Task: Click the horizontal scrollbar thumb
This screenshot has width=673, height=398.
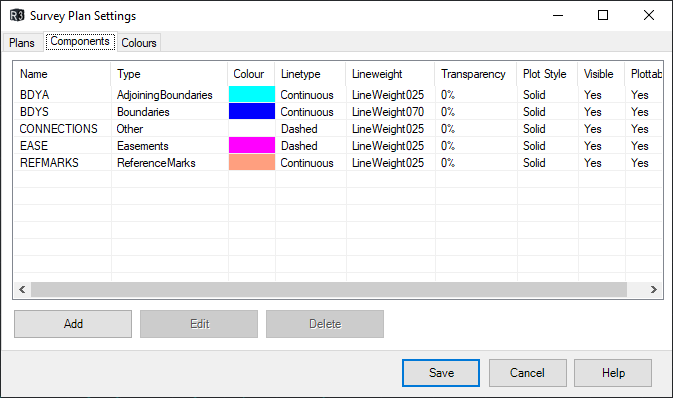Action: pyautogui.click(x=329, y=289)
